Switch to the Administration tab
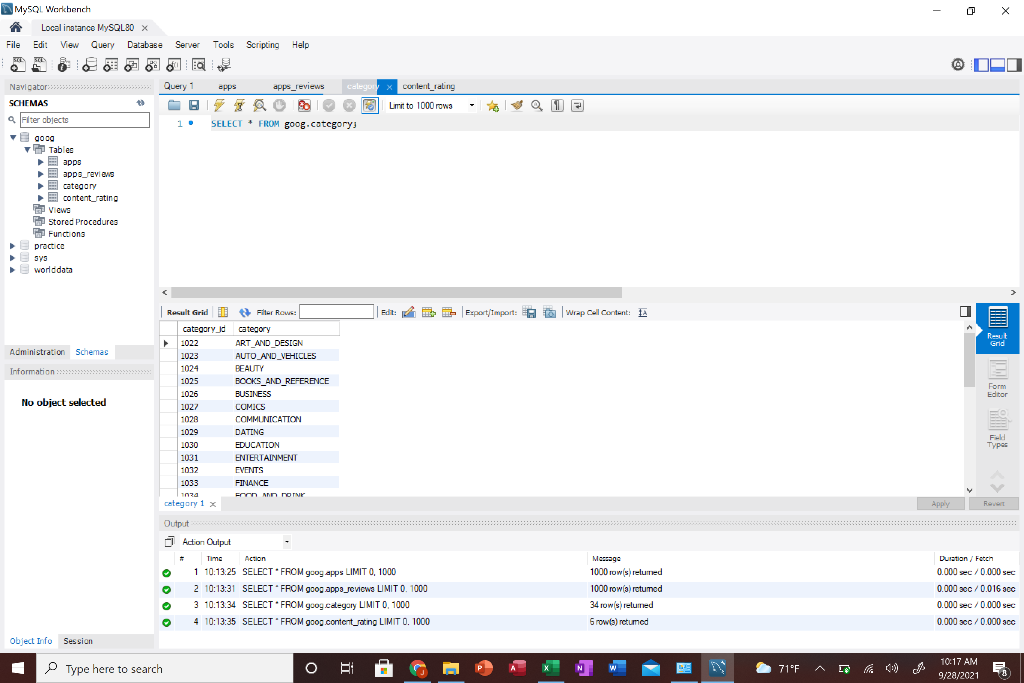Viewport: 1024px width, 683px height. 37,351
